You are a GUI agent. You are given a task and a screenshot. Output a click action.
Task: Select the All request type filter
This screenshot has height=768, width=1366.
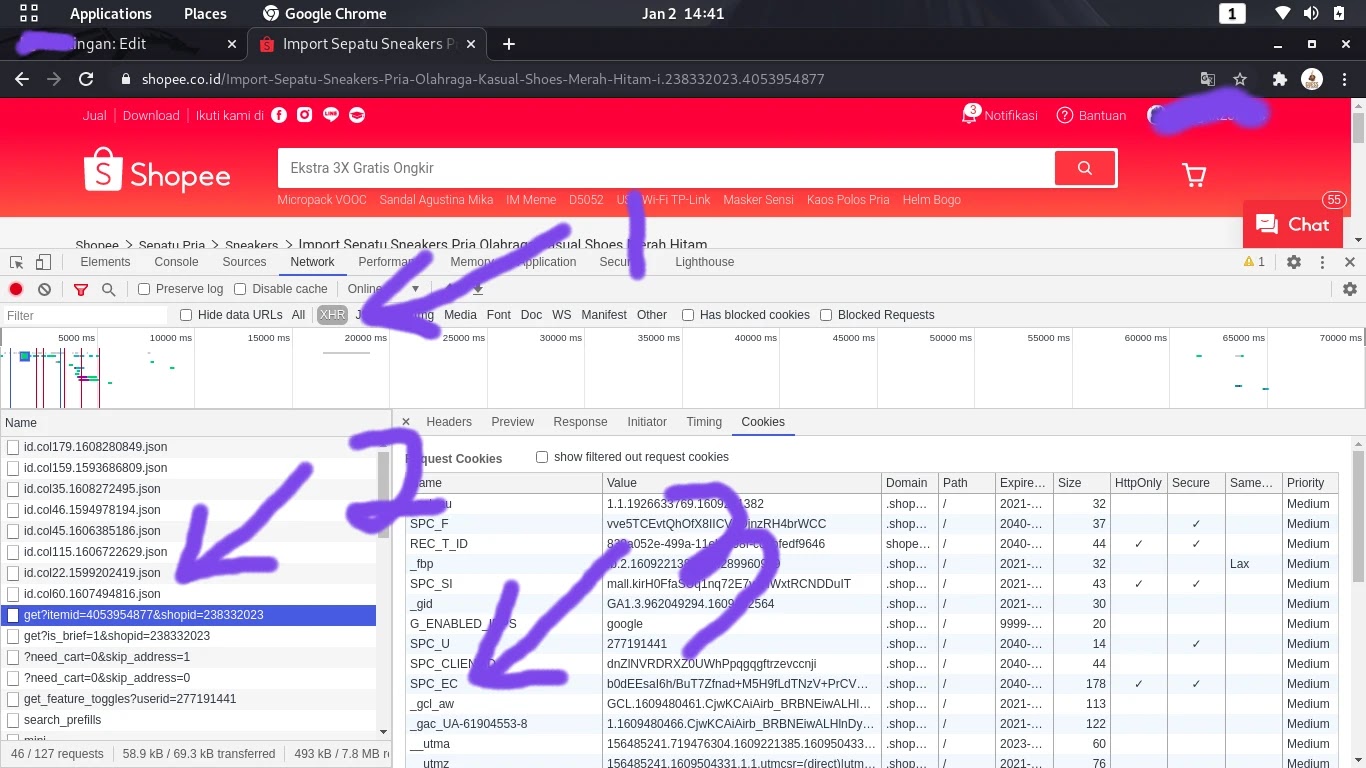298,315
